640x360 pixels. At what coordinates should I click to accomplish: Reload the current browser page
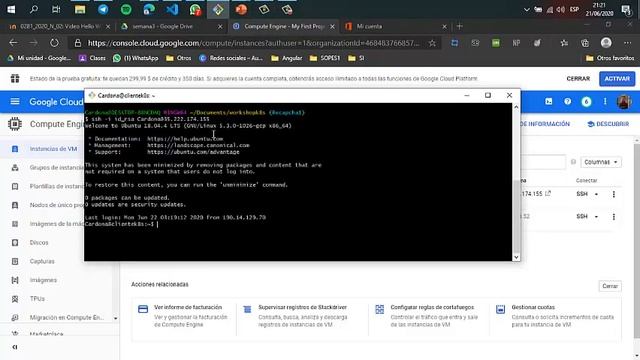54,43
